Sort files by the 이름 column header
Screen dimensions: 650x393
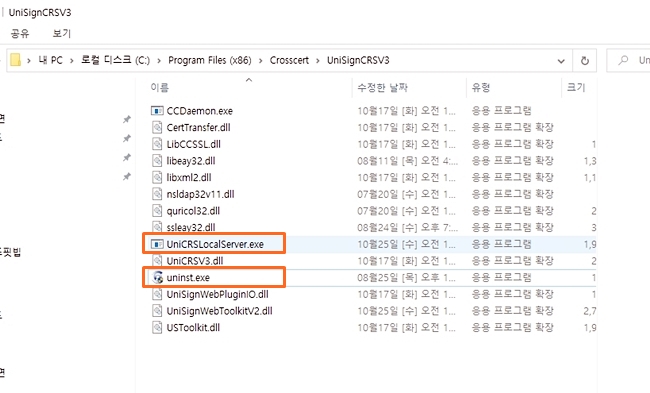coord(160,87)
